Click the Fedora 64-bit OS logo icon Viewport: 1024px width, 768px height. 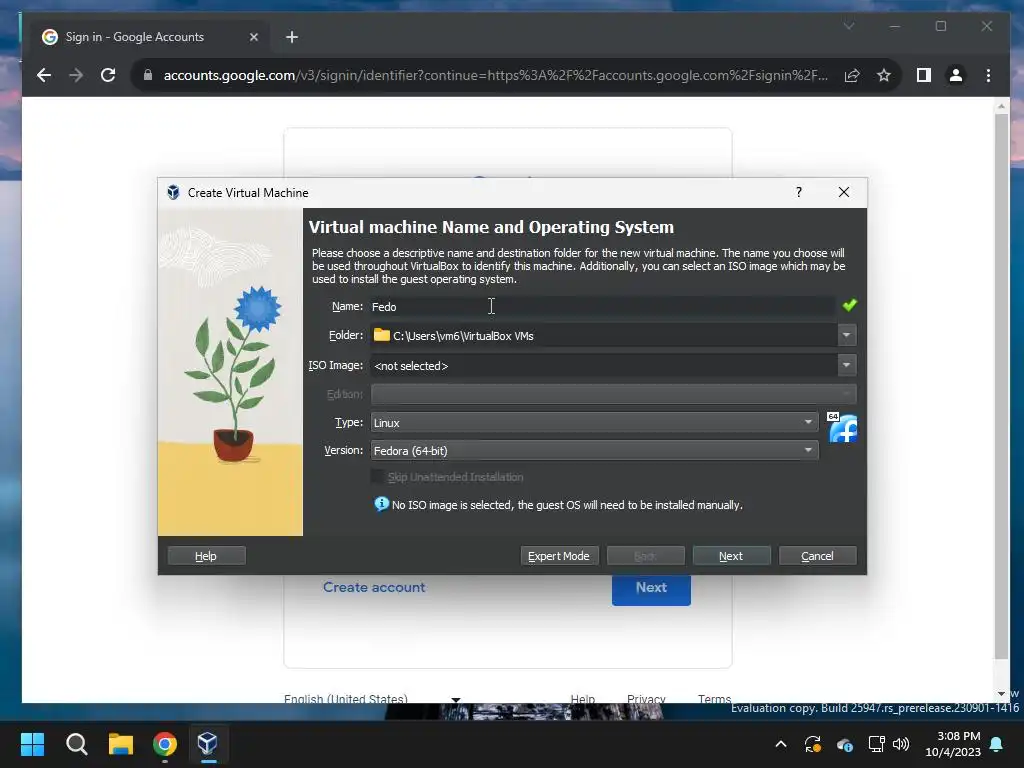point(842,428)
